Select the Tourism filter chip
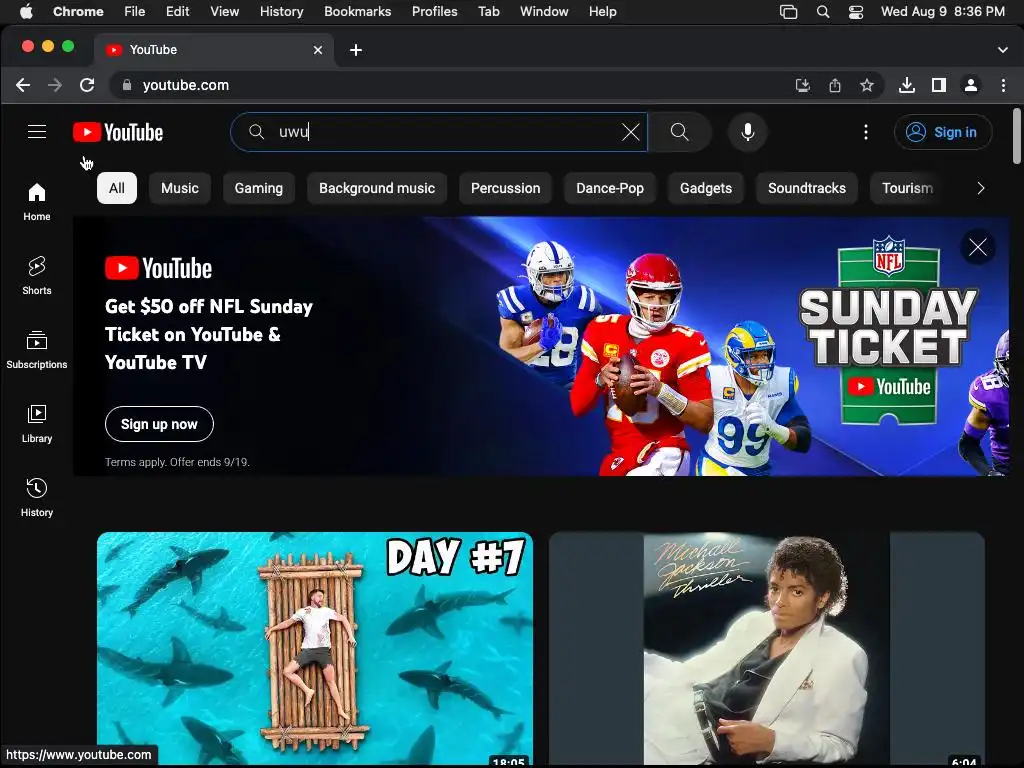Image resolution: width=1024 pixels, height=768 pixels. click(908, 188)
